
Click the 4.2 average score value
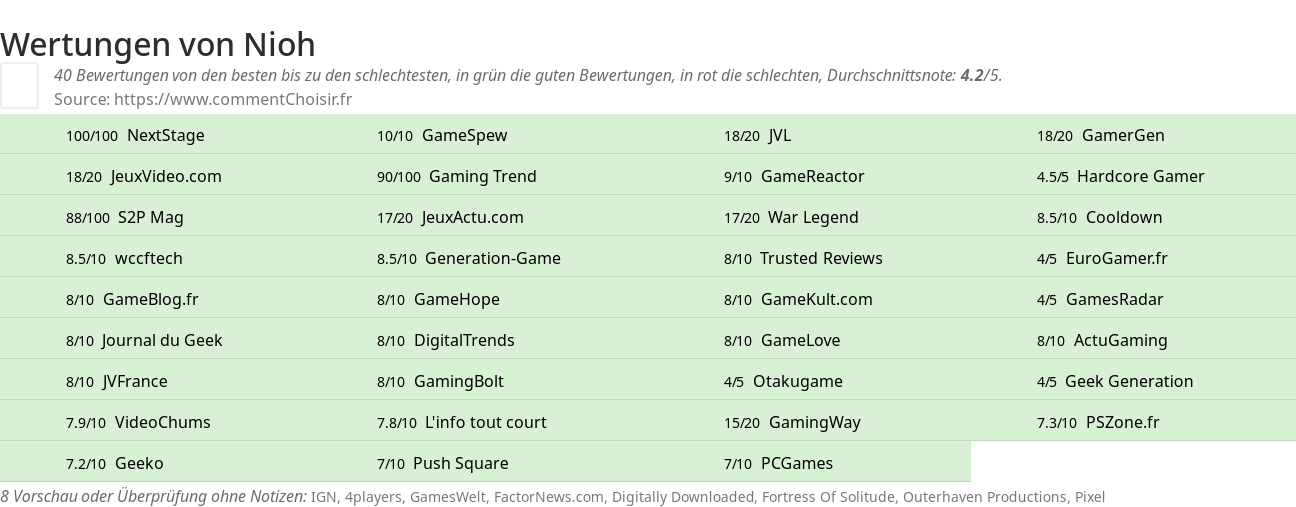pos(972,75)
